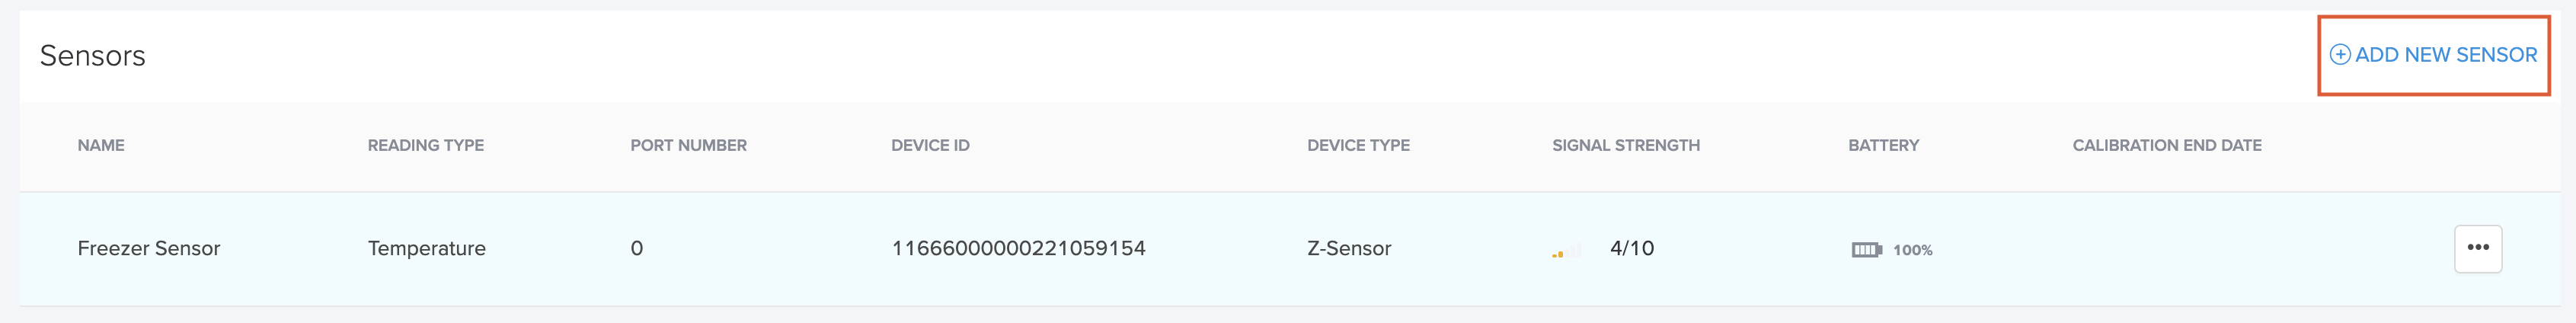
Task: Click the Signal Strength column header
Action: pyautogui.click(x=1625, y=145)
